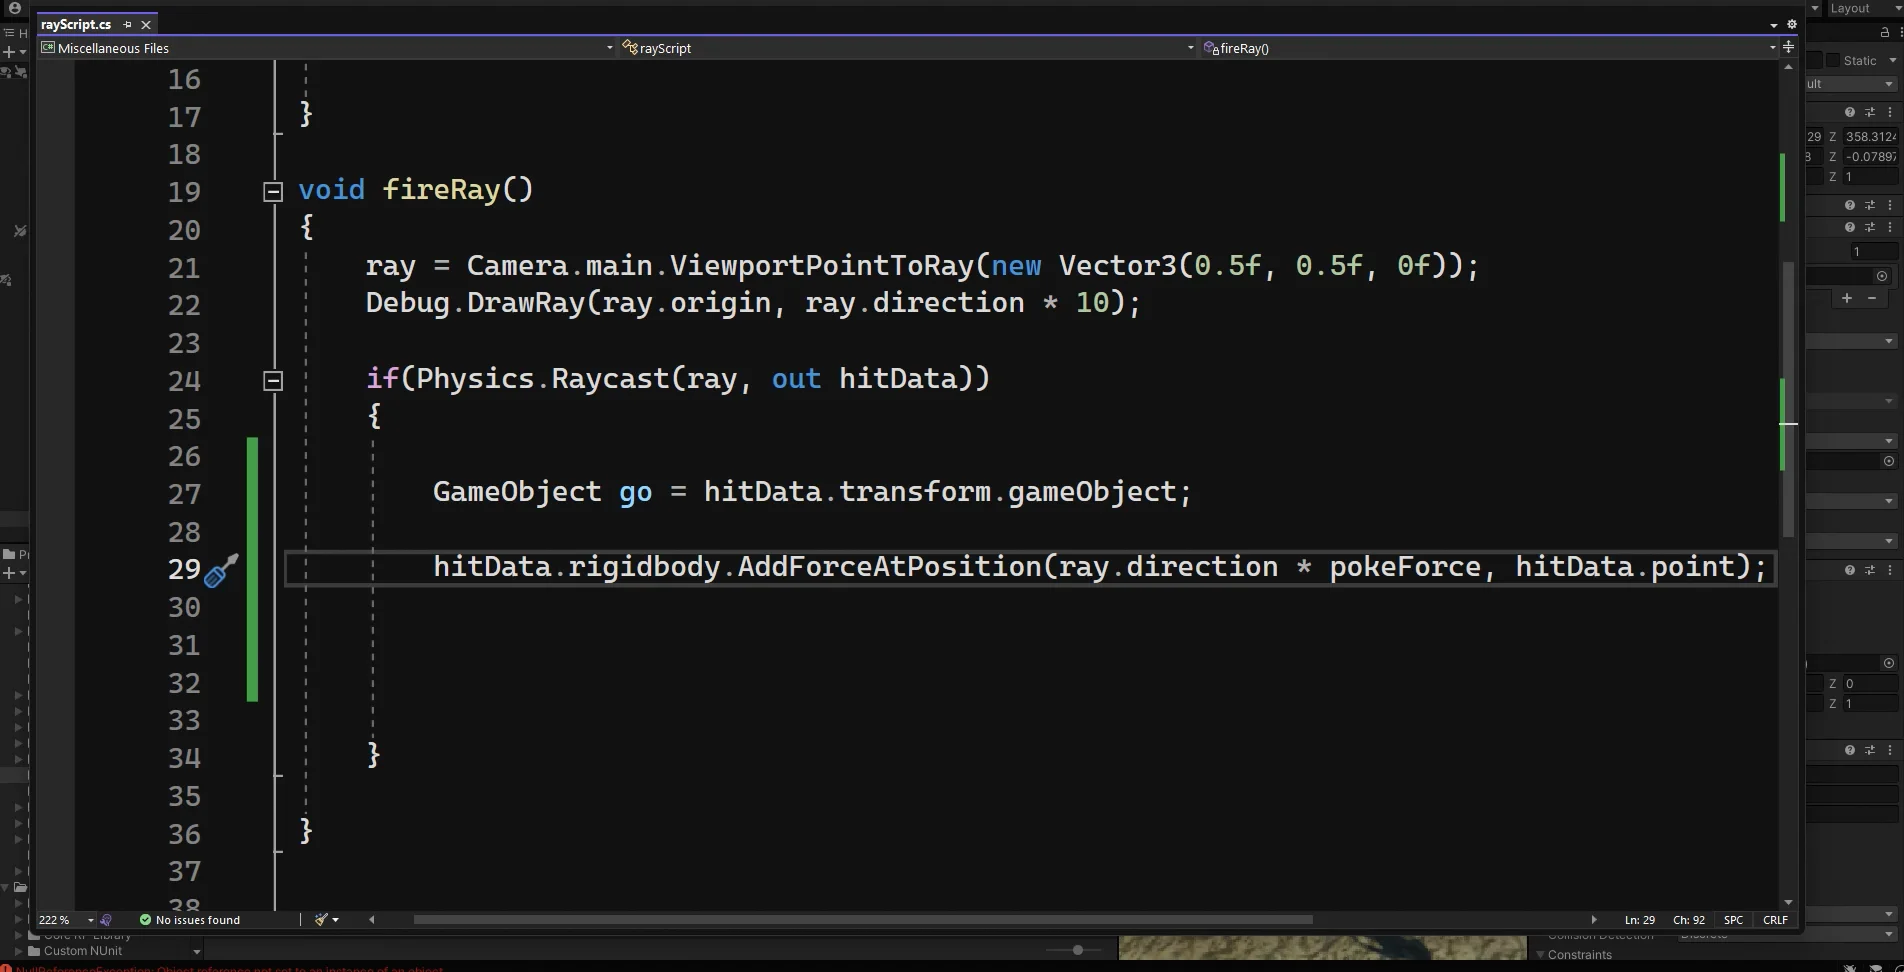
Task: Open code cleanup broom icon
Action: tap(322, 920)
